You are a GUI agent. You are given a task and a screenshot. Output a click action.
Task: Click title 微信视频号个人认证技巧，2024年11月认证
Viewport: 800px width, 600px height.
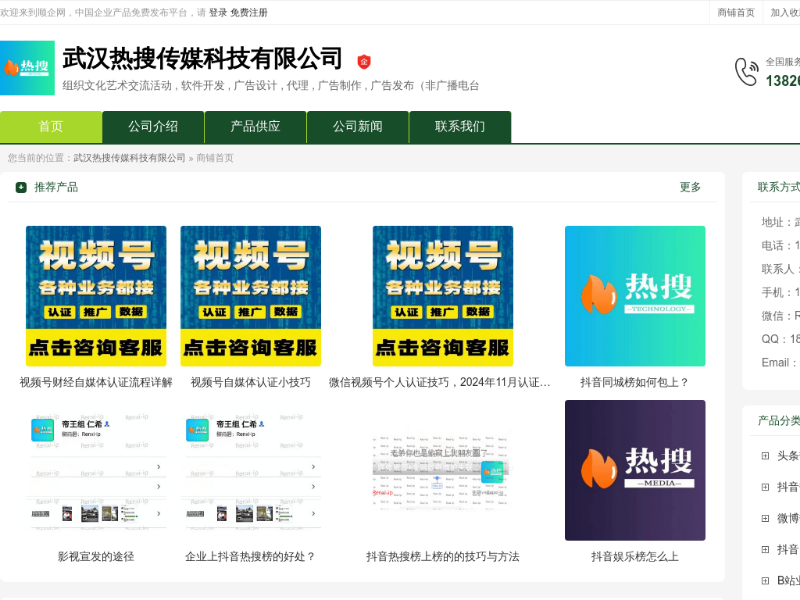point(439,382)
